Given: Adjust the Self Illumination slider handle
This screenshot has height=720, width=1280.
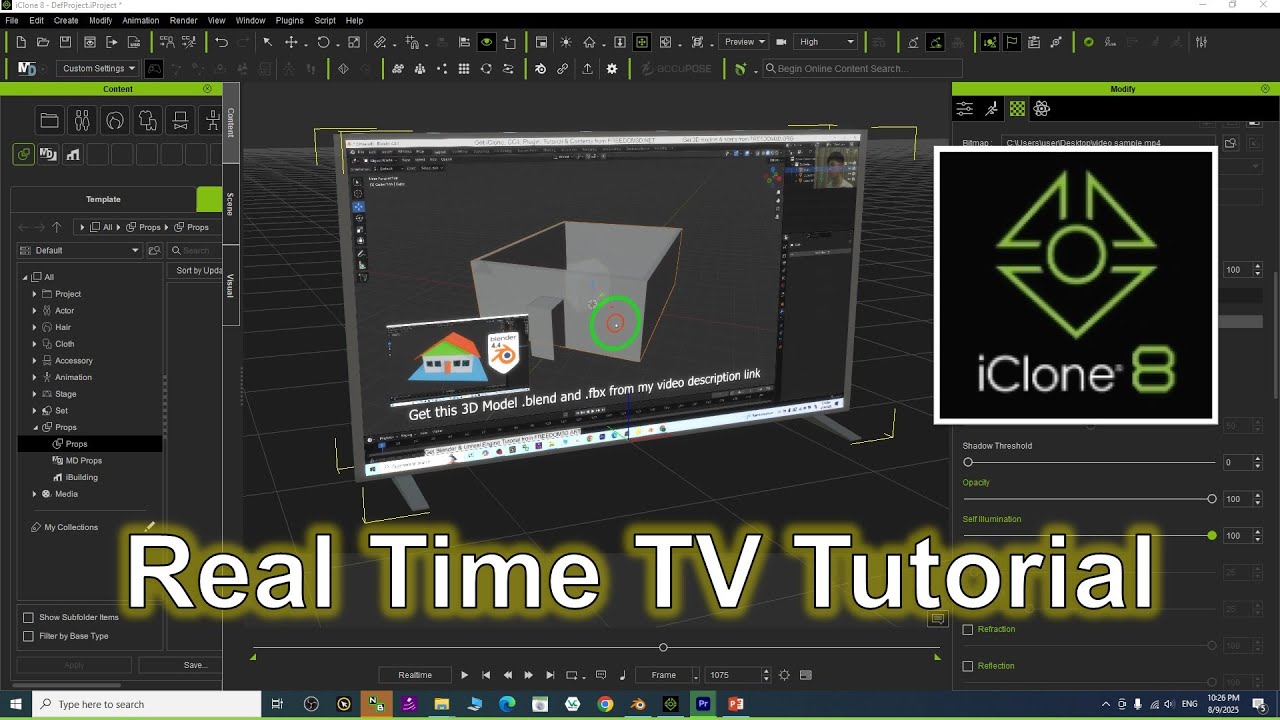Looking at the screenshot, I should pyautogui.click(x=1212, y=536).
